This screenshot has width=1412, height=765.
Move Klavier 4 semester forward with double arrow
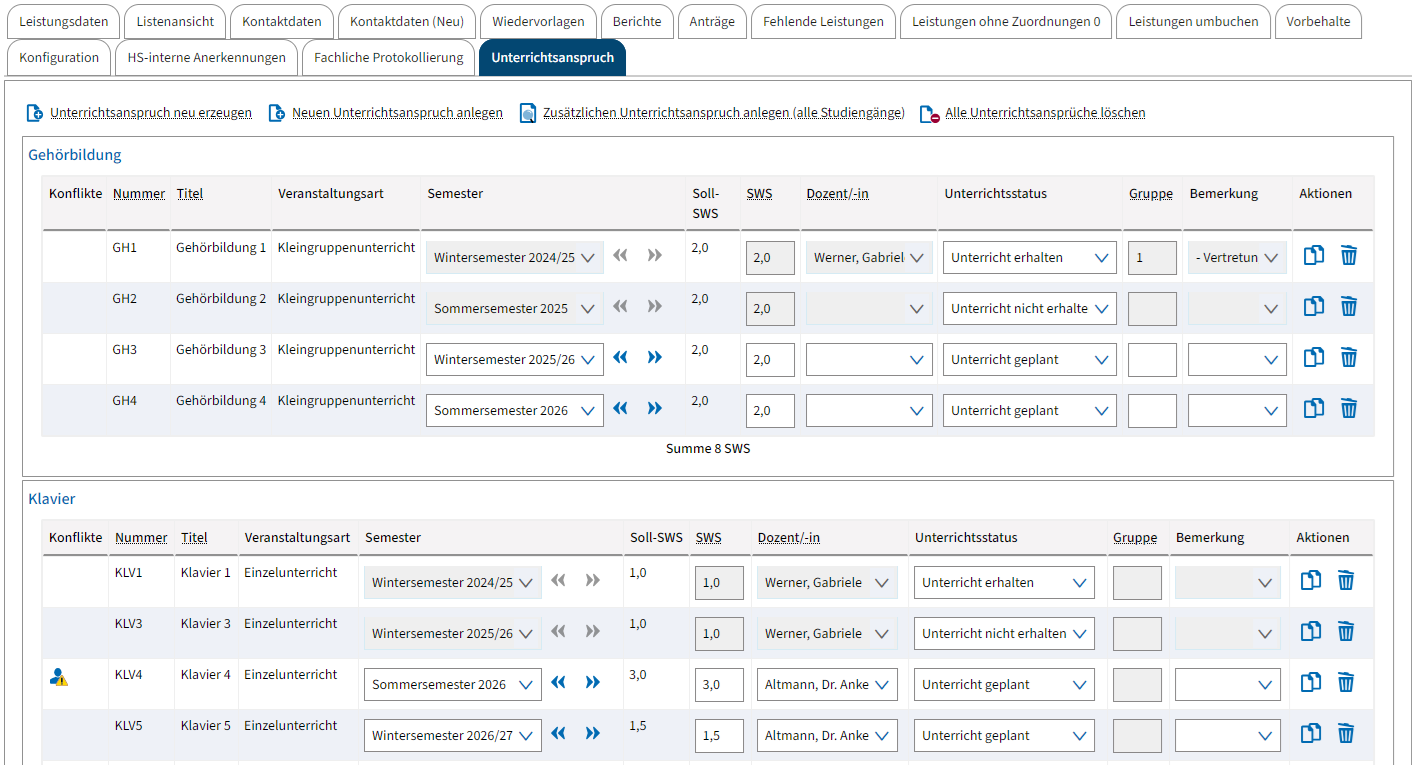click(592, 683)
